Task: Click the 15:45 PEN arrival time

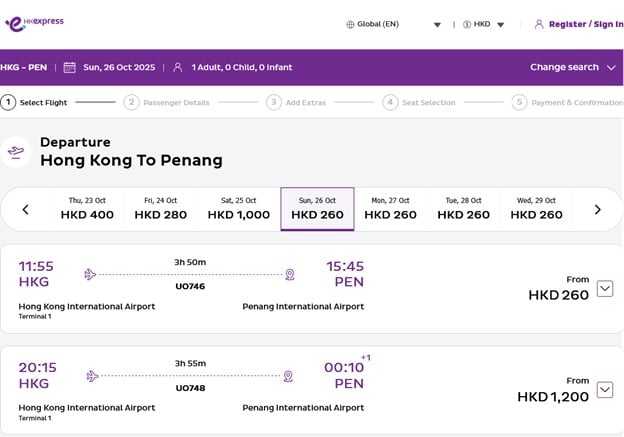Action: point(345,274)
